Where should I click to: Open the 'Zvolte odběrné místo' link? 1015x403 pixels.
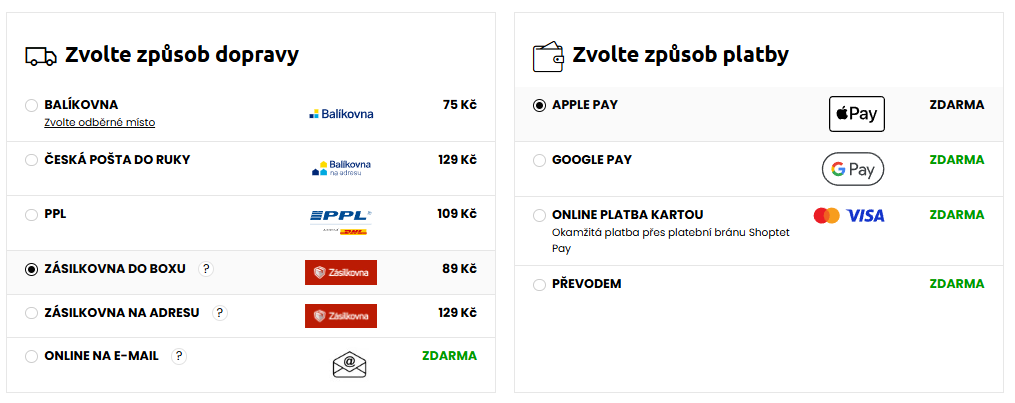[x=99, y=123]
